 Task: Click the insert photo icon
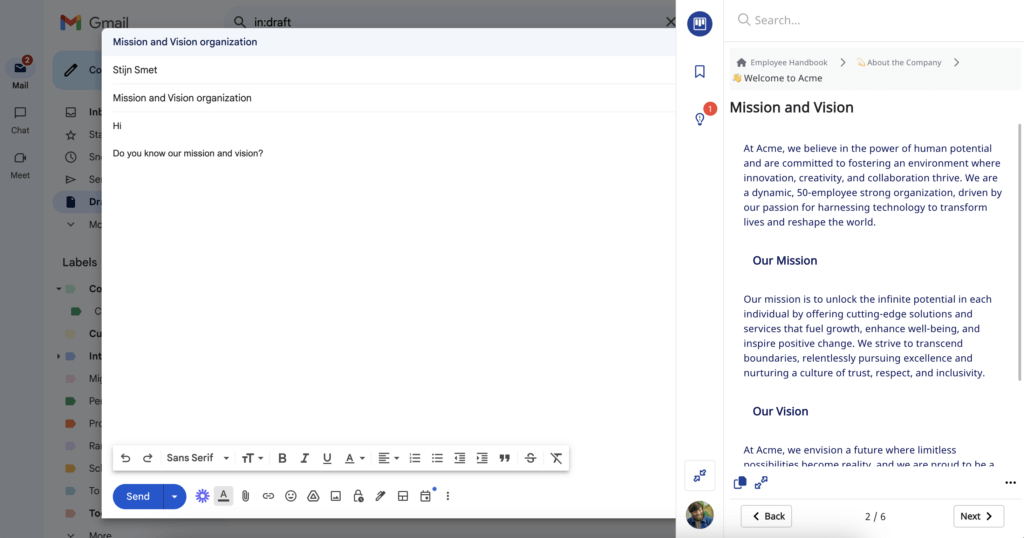click(x=336, y=496)
